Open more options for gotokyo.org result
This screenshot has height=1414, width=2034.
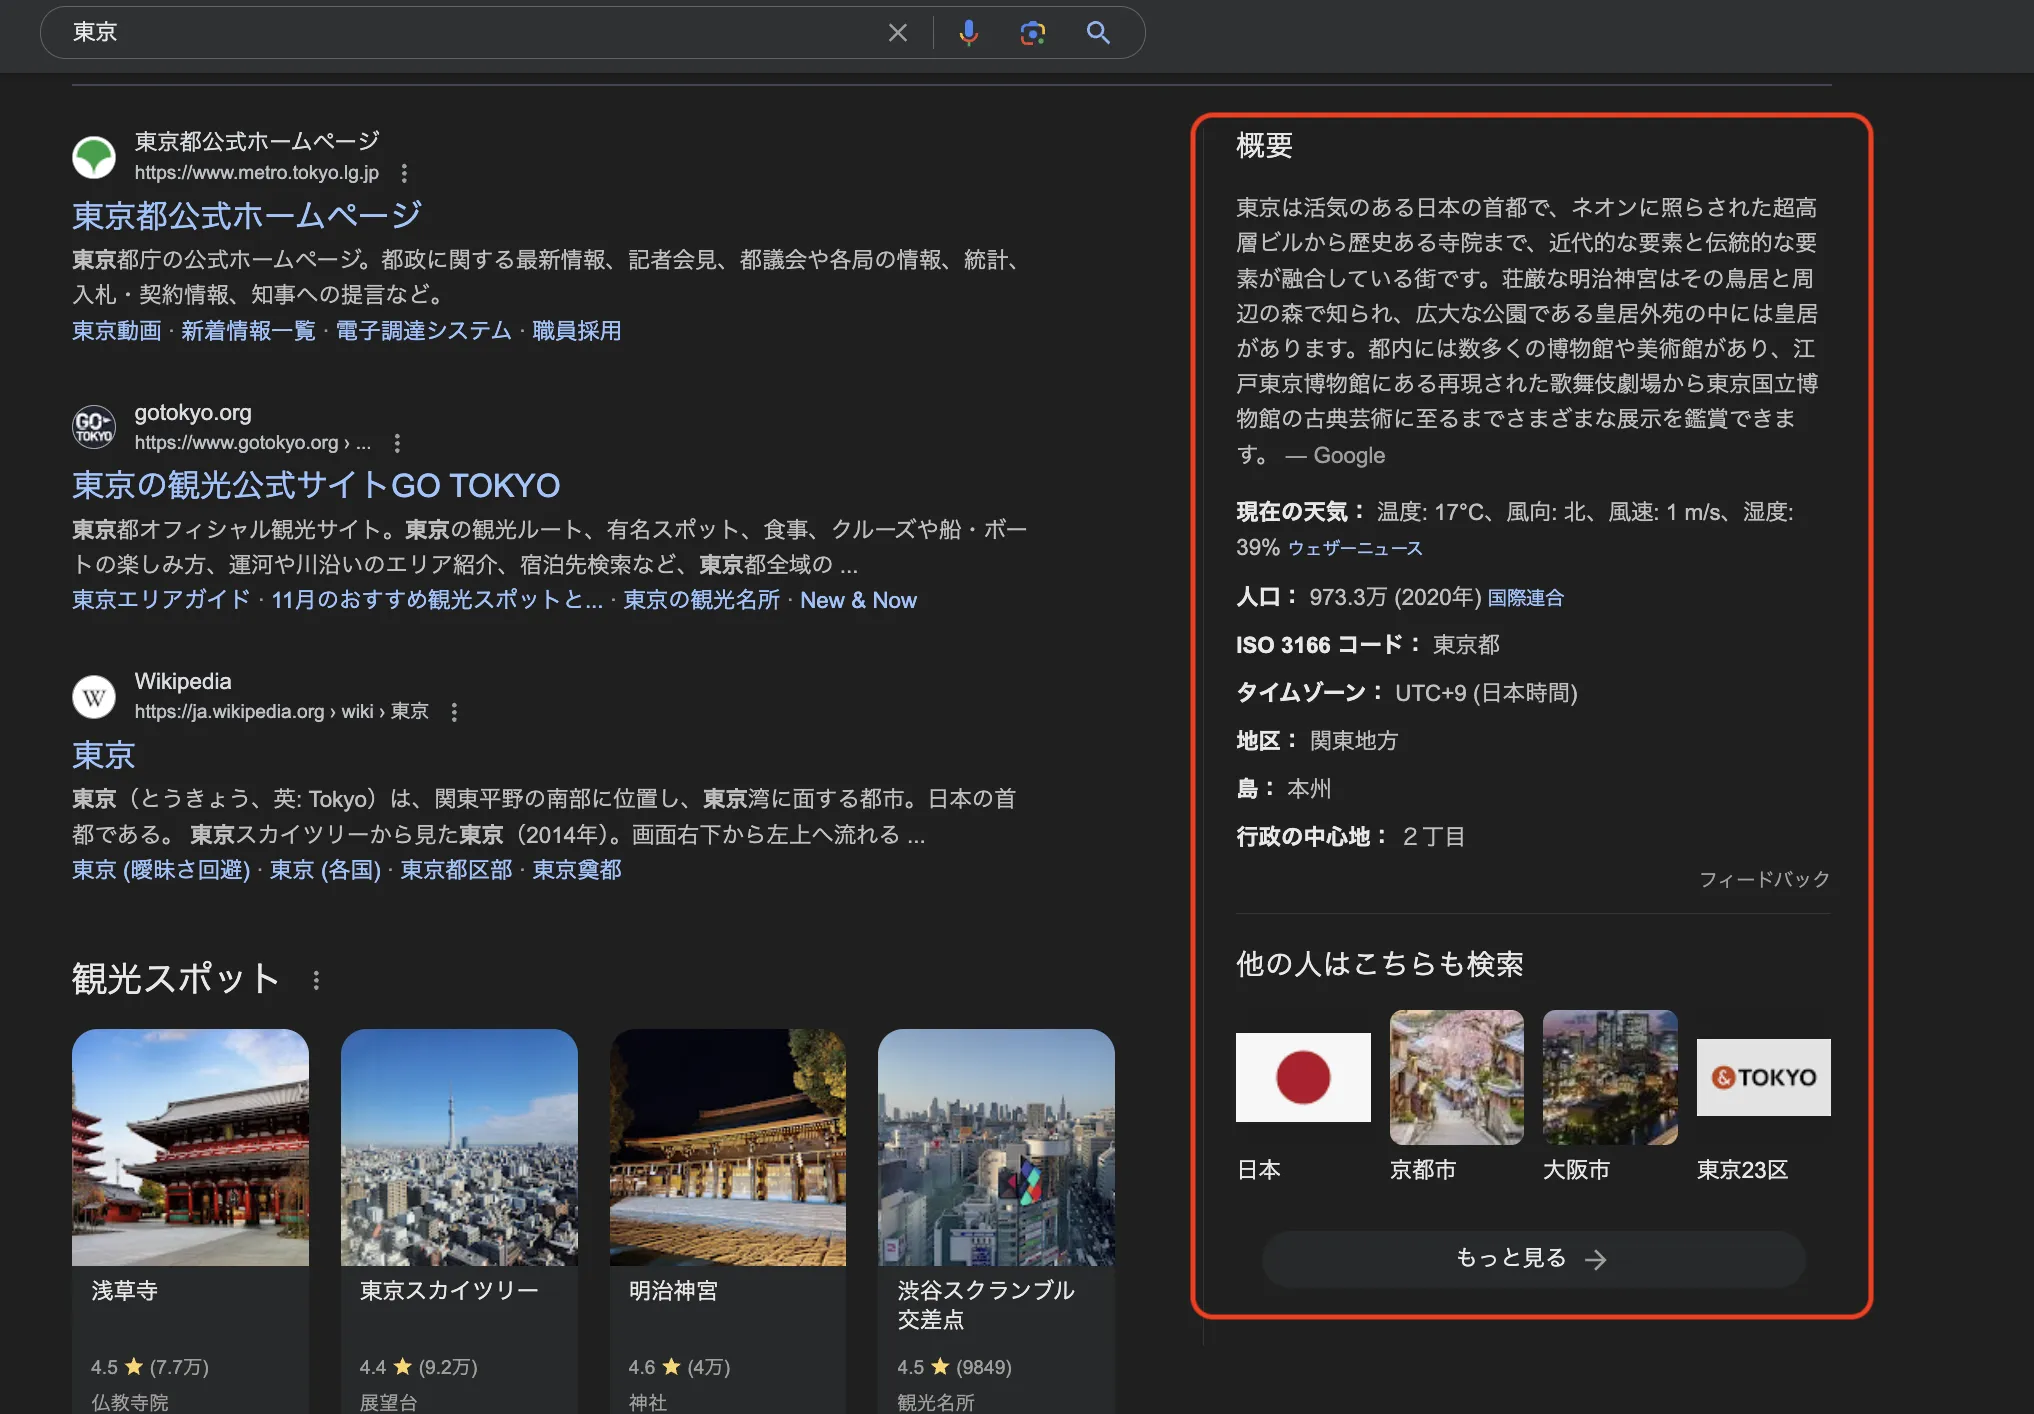pyautogui.click(x=397, y=443)
